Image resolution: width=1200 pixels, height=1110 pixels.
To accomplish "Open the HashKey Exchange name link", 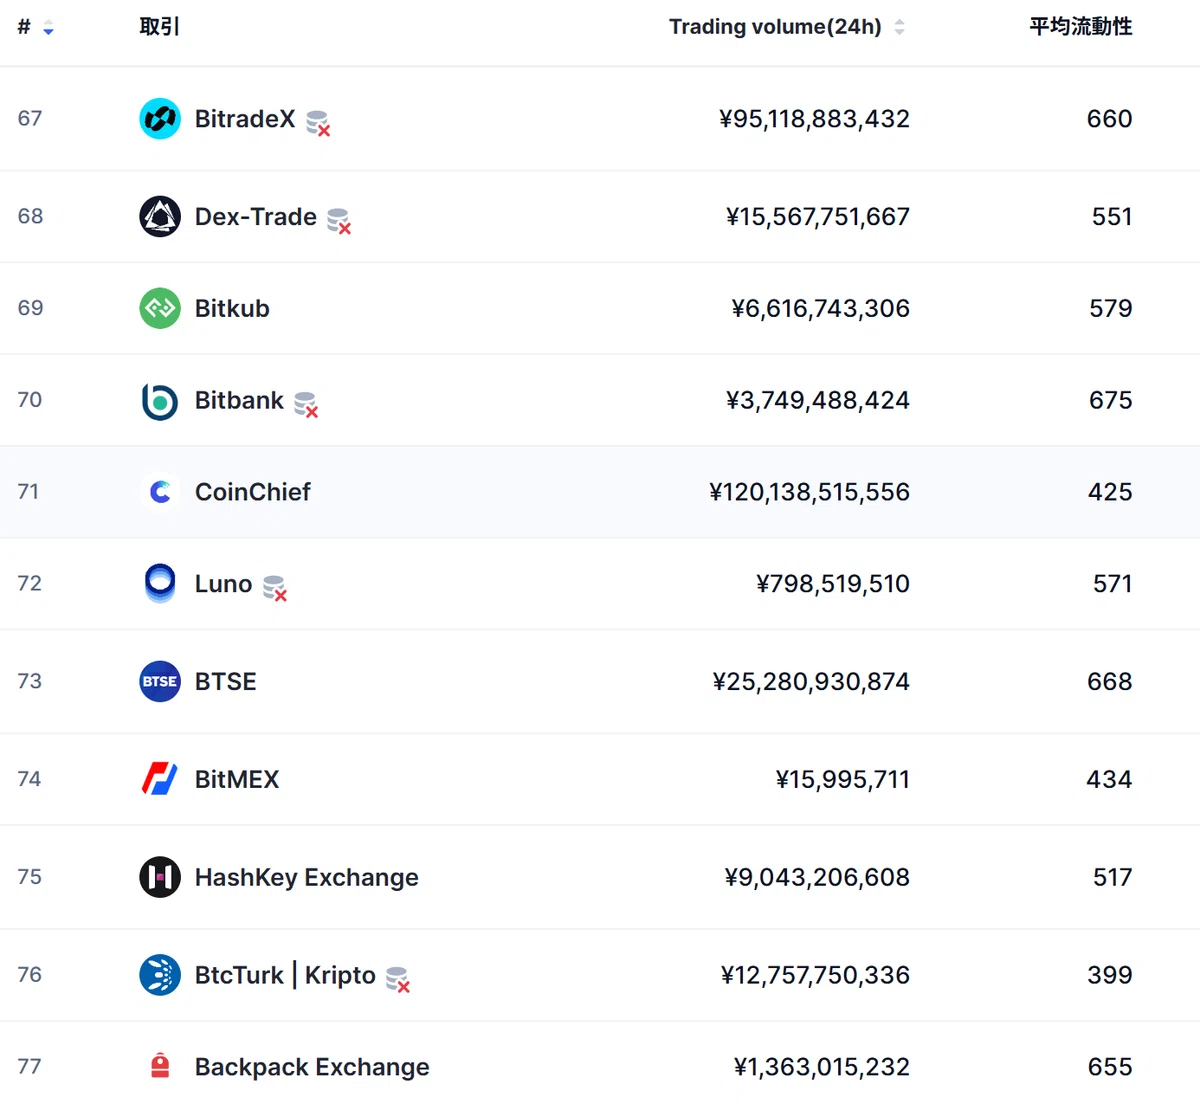I will tap(307, 877).
